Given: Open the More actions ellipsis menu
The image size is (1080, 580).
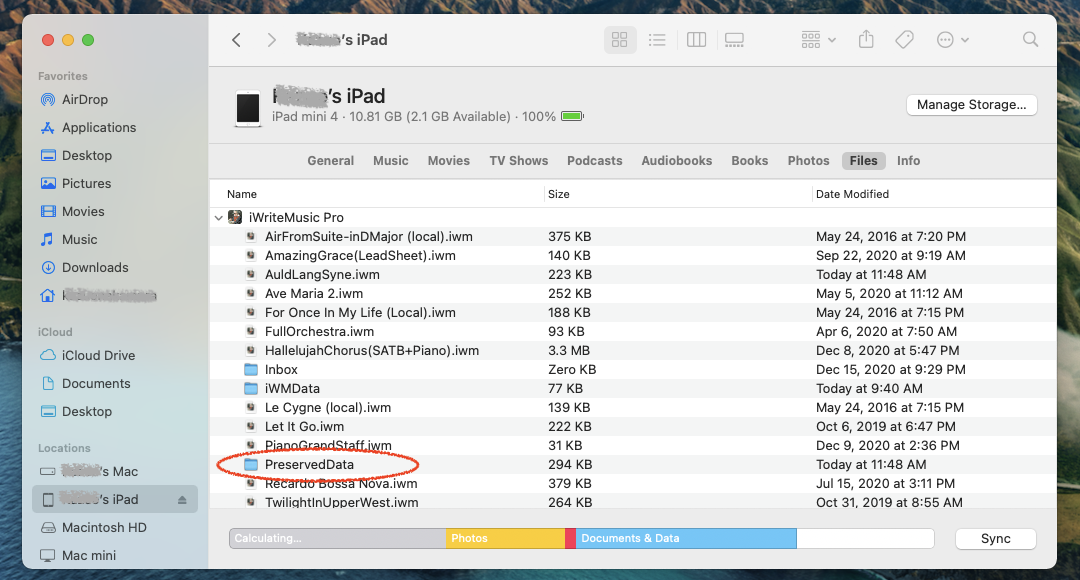Looking at the screenshot, I should 953,40.
